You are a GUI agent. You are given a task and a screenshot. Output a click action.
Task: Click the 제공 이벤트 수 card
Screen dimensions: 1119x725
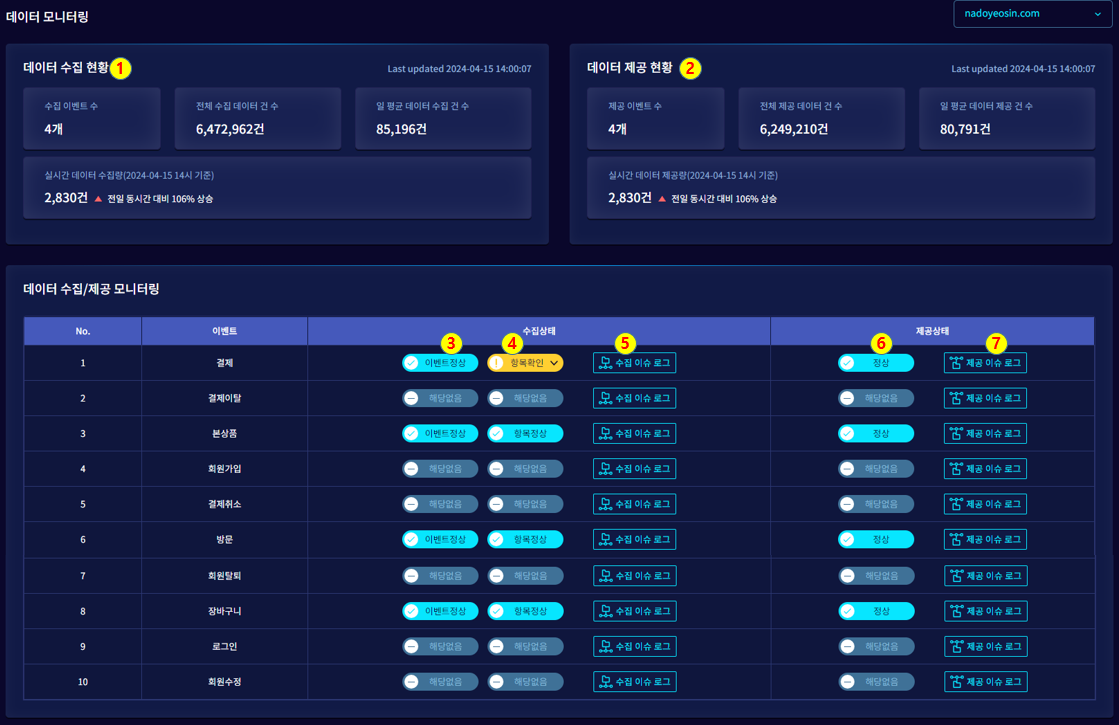(655, 118)
